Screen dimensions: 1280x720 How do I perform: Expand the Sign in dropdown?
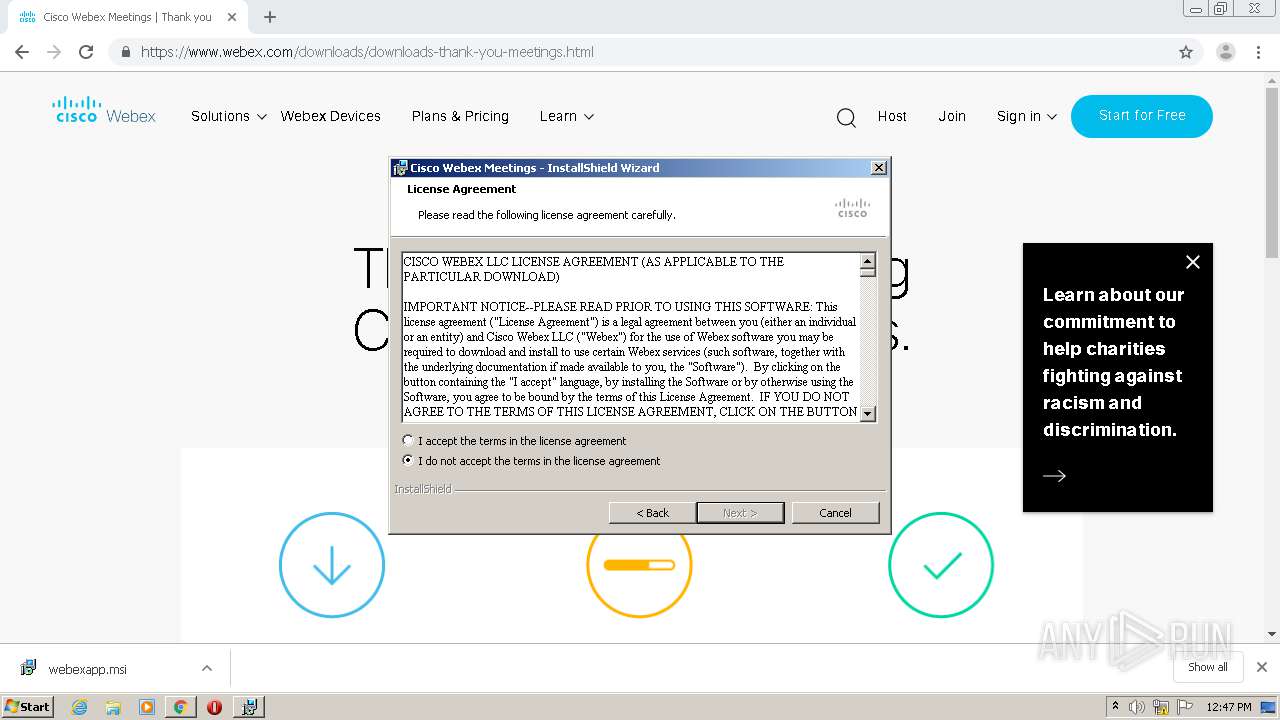[1027, 116]
